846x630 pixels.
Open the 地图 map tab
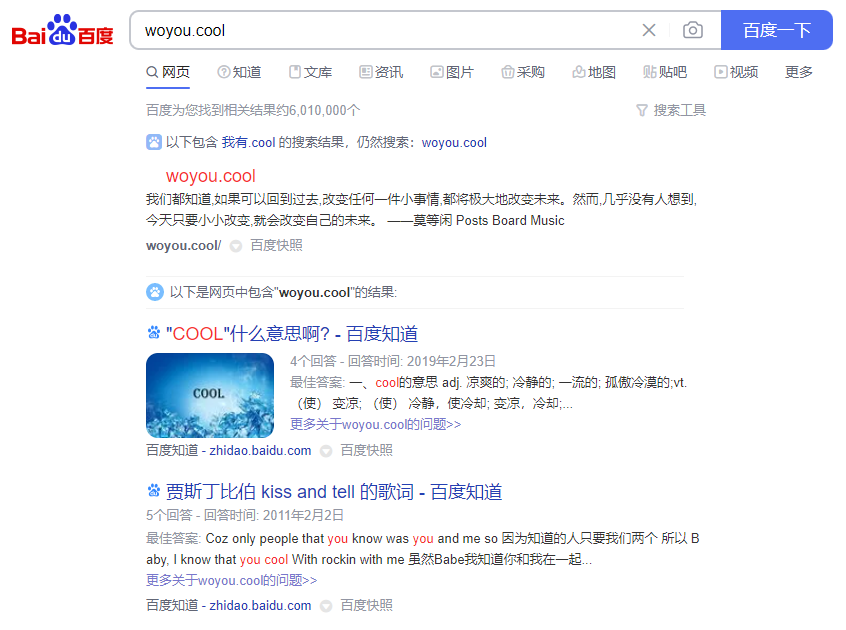(594, 72)
